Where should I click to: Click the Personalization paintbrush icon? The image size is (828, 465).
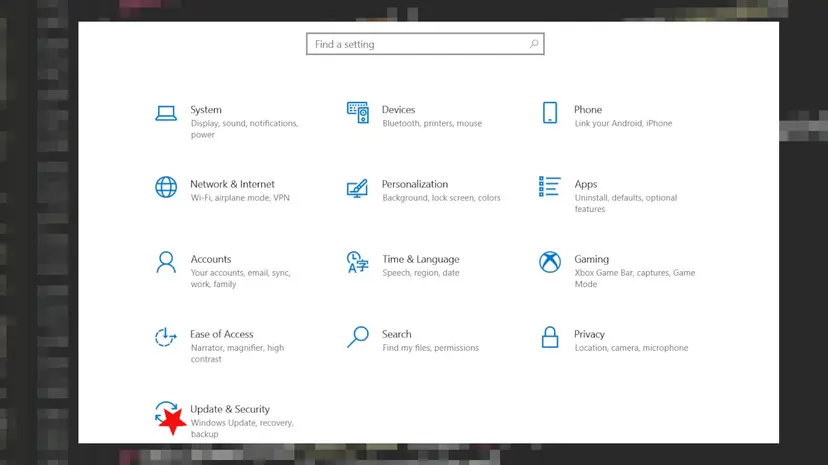click(x=357, y=188)
